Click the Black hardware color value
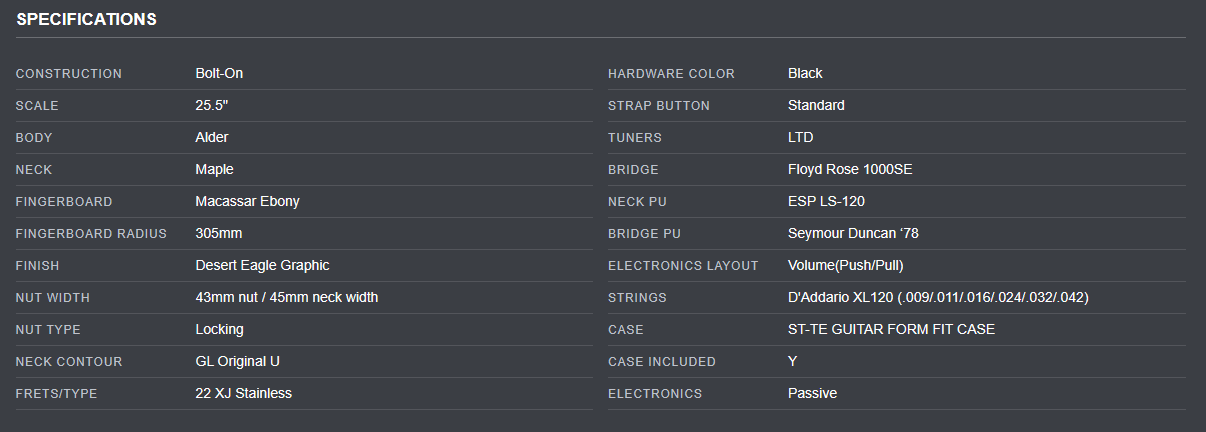1206x432 pixels. (805, 73)
